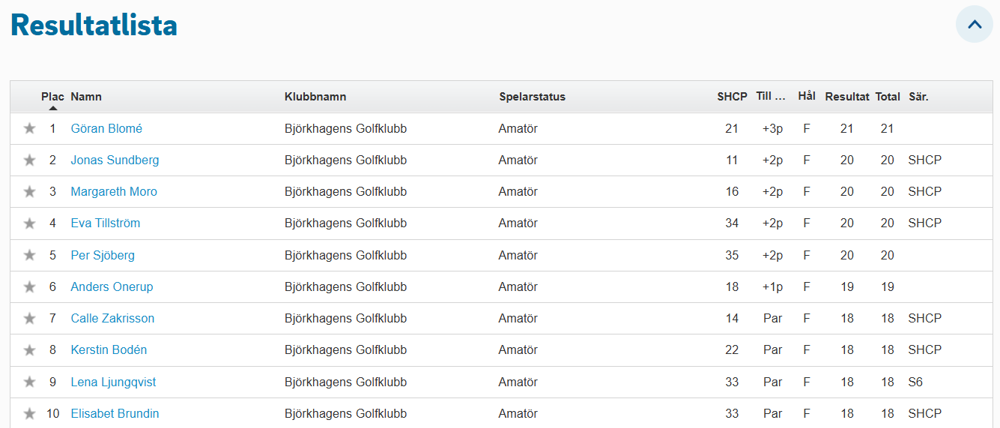
Task: Sort results by the Total column
Action: click(887, 97)
